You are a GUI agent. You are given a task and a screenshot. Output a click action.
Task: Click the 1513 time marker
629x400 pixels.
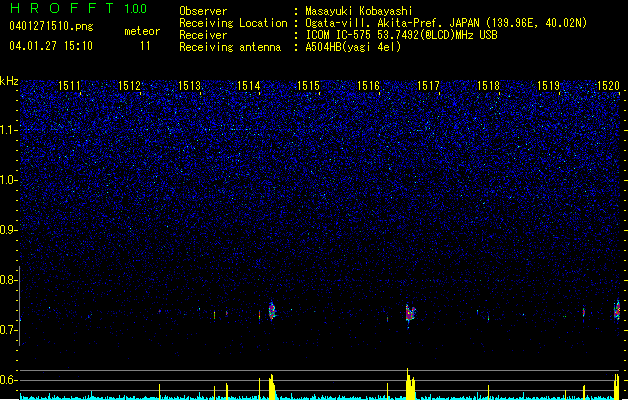(x=189, y=86)
